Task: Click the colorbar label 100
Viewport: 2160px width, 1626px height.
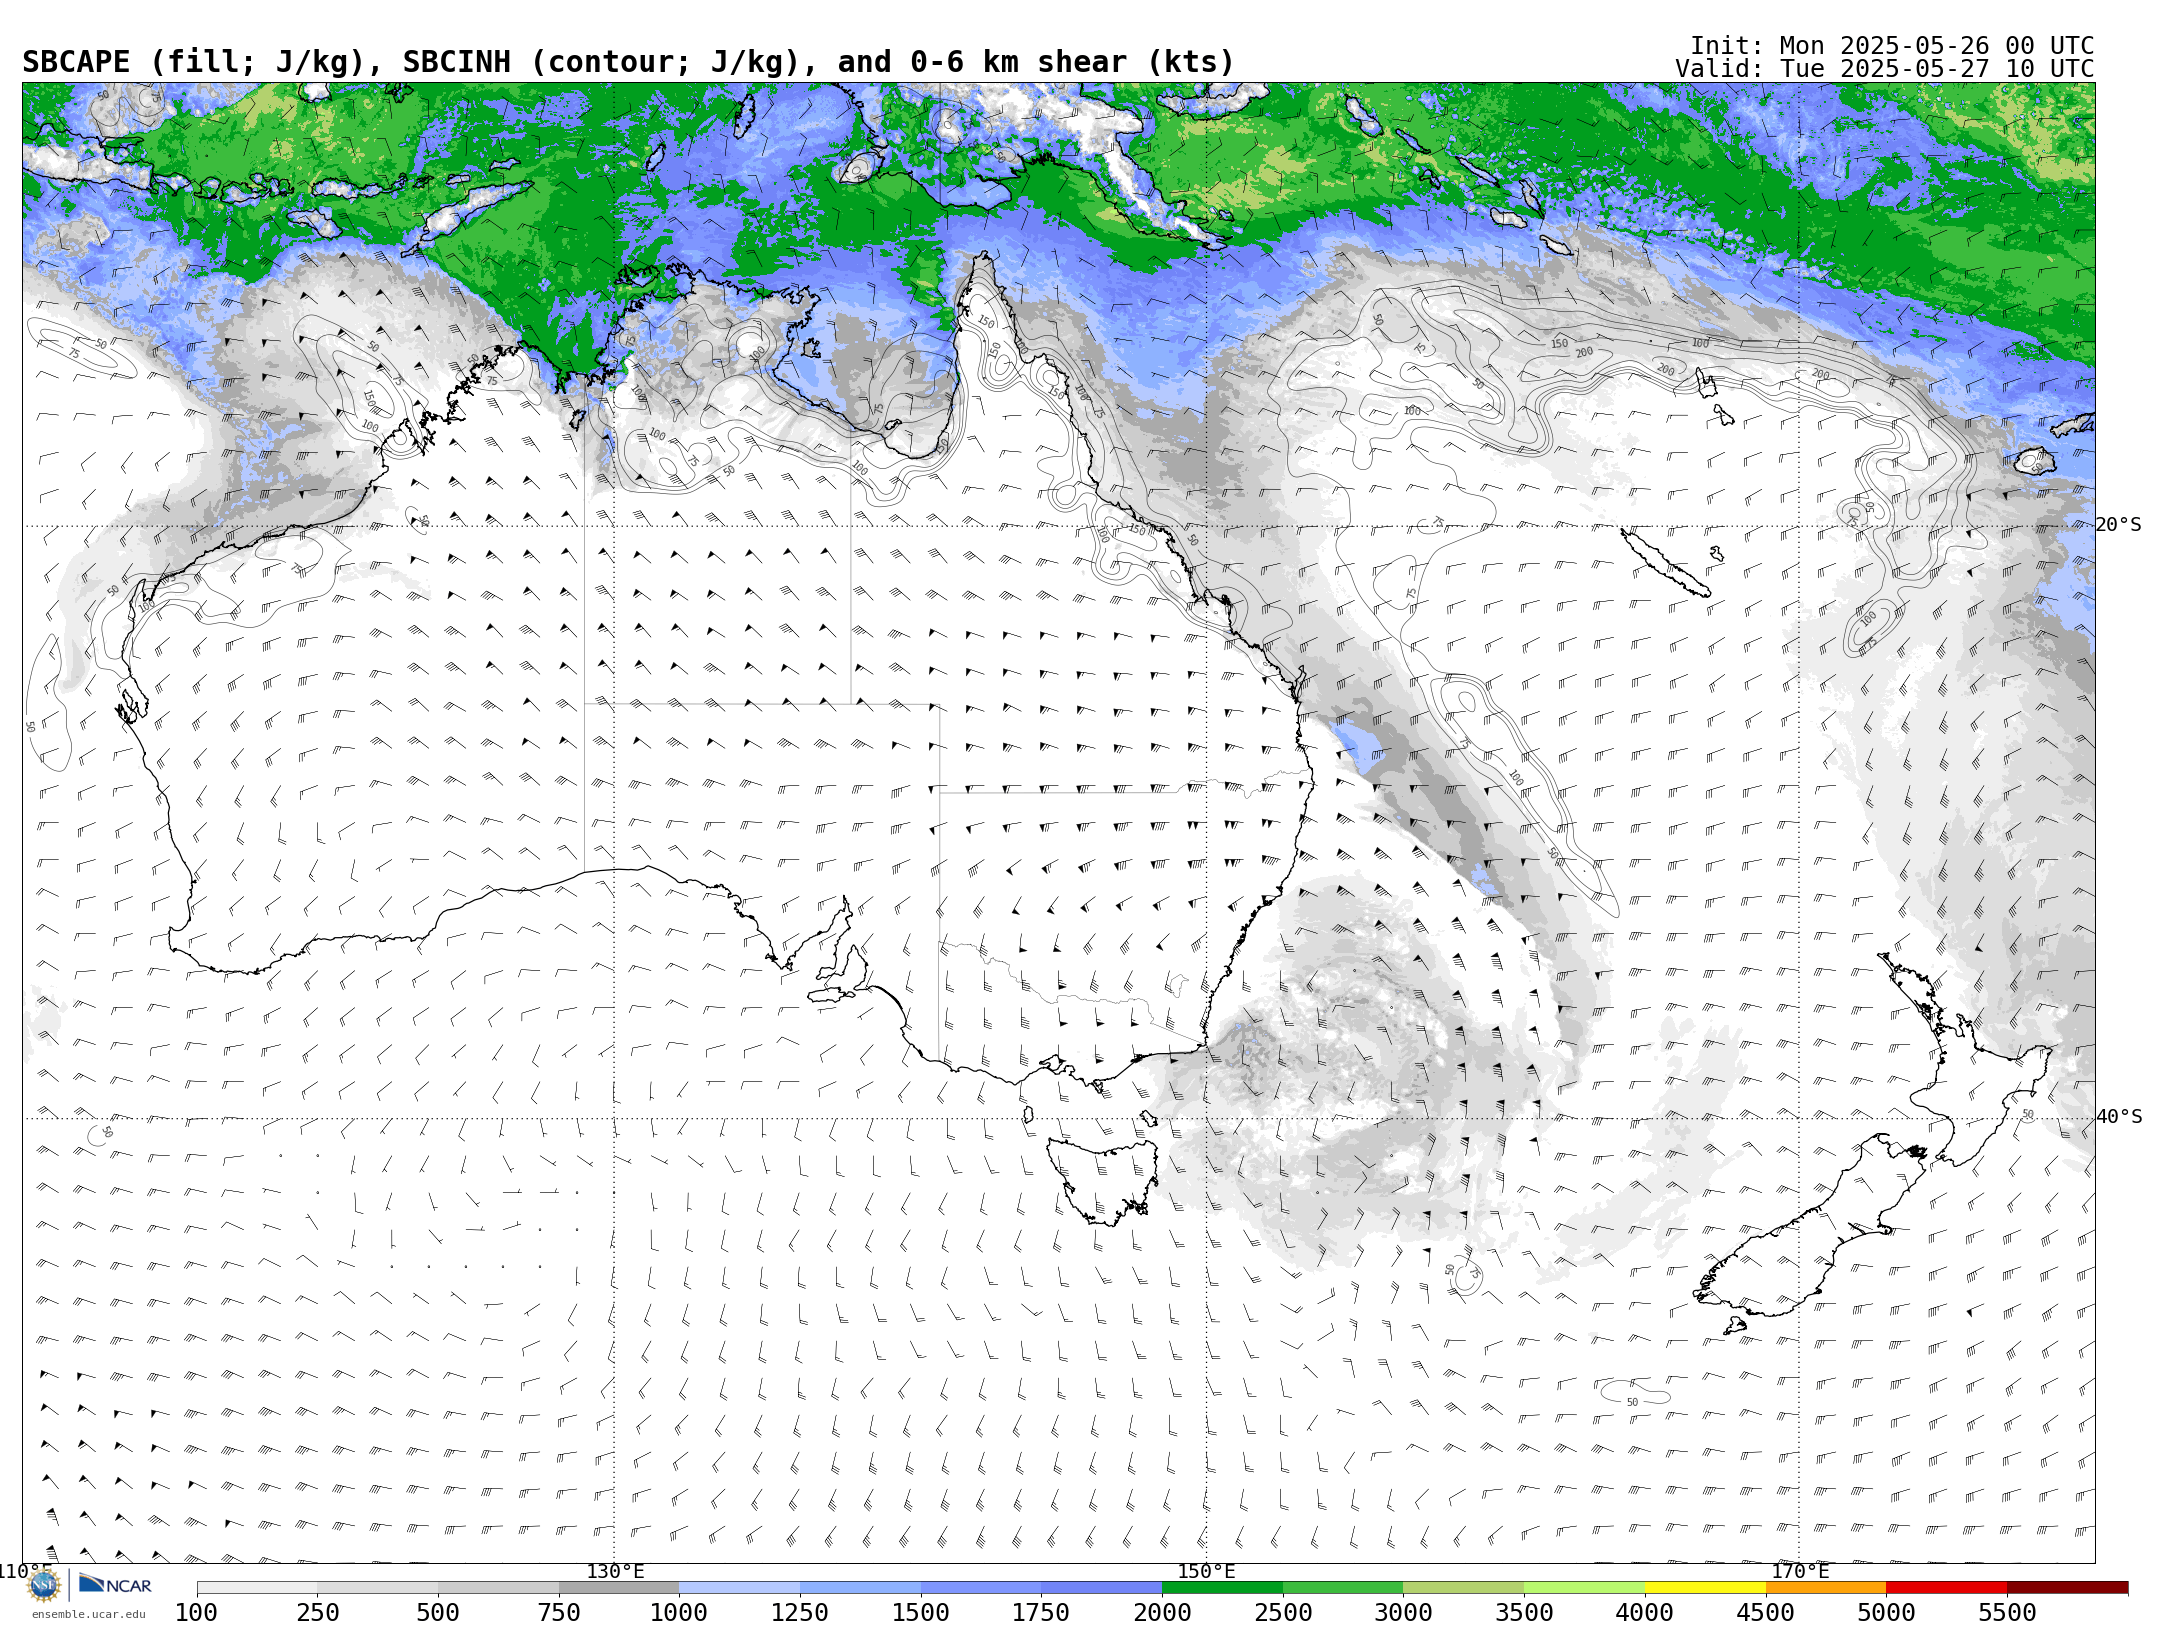Action: (x=197, y=1612)
